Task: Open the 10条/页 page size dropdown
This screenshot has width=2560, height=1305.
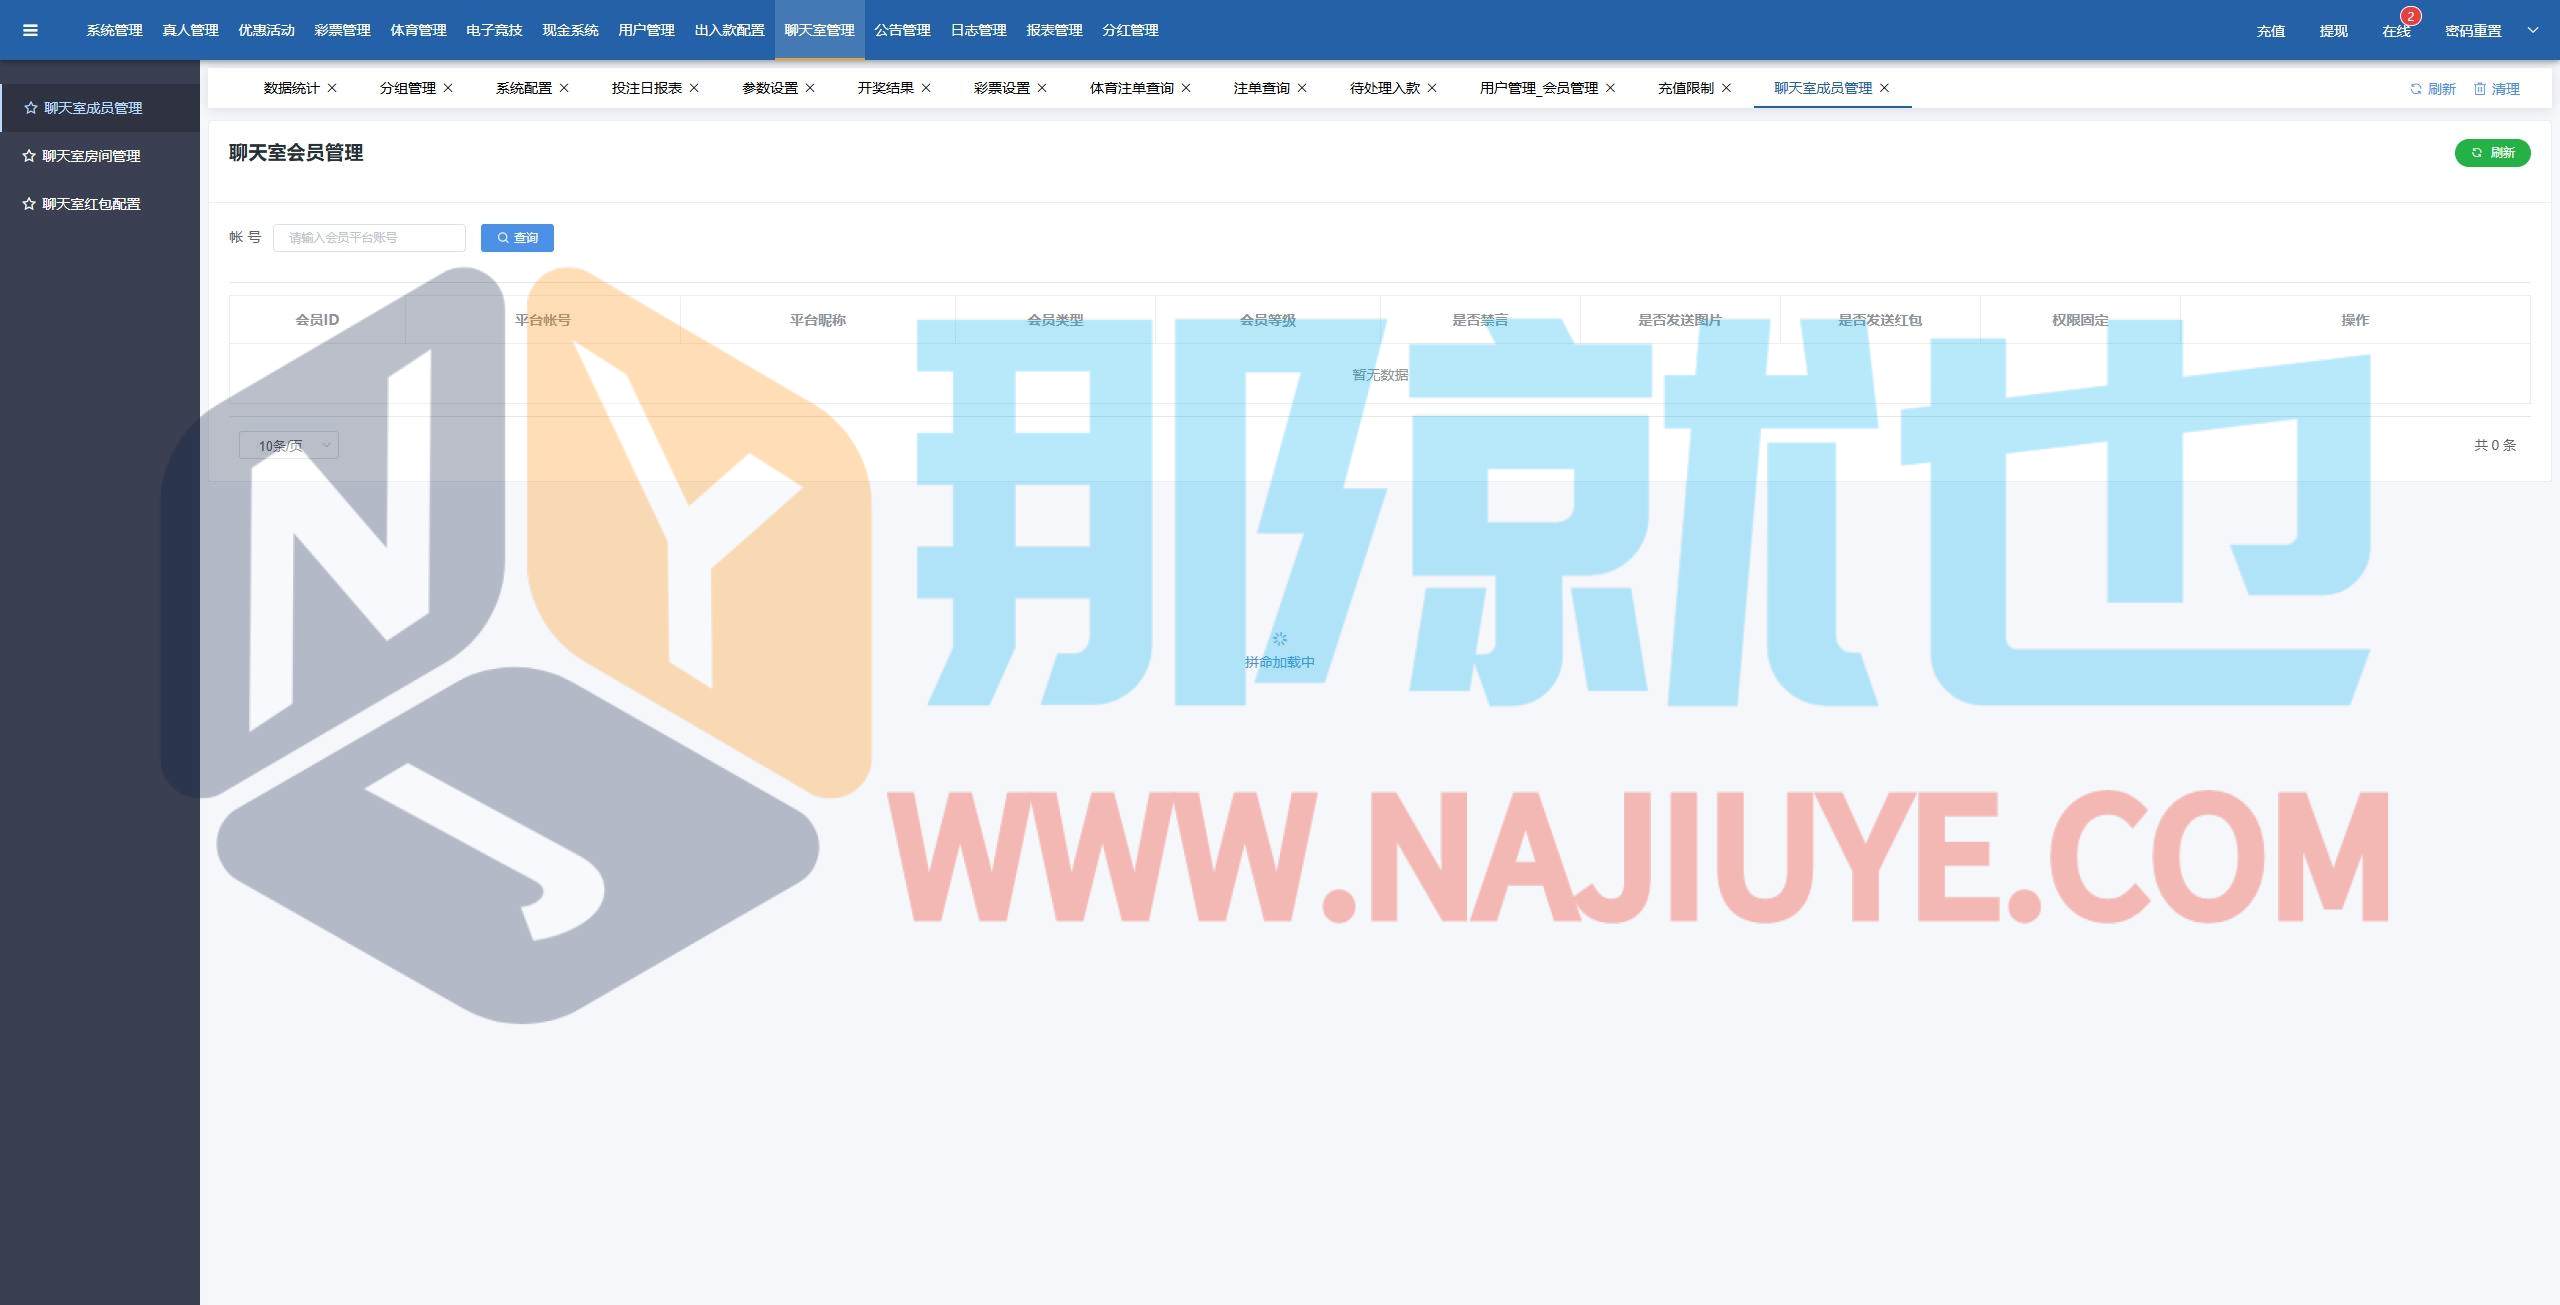Action: point(289,445)
